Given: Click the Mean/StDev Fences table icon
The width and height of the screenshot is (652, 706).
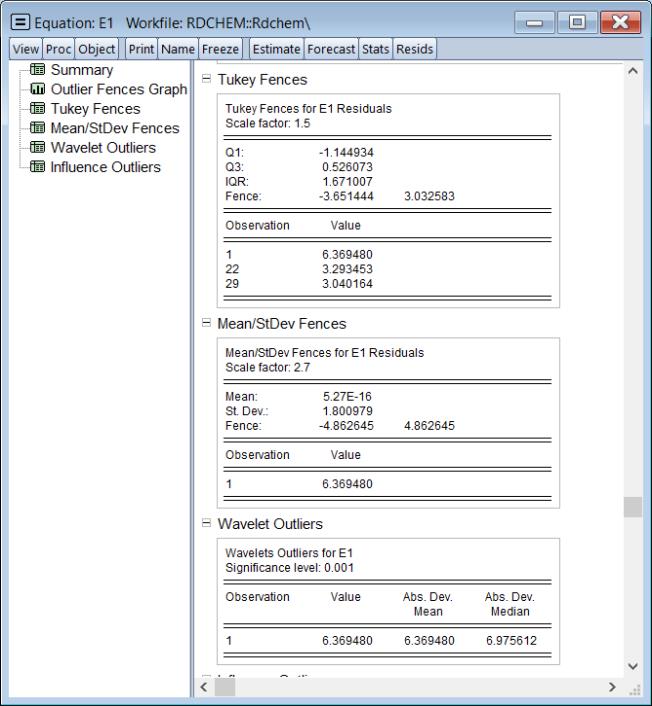Looking at the screenshot, I should coord(39,128).
